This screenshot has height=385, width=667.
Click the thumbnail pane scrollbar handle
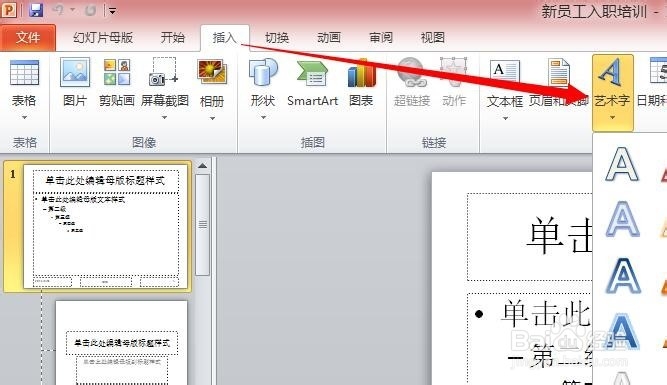pyautogui.click(x=202, y=224)
